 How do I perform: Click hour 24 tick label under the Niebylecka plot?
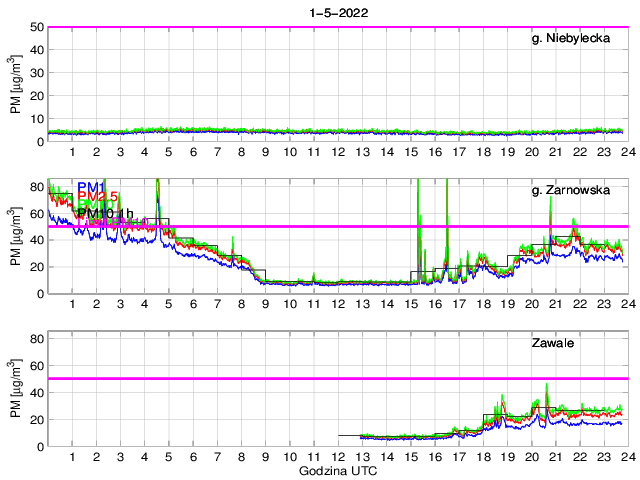(x=626, y=152)
